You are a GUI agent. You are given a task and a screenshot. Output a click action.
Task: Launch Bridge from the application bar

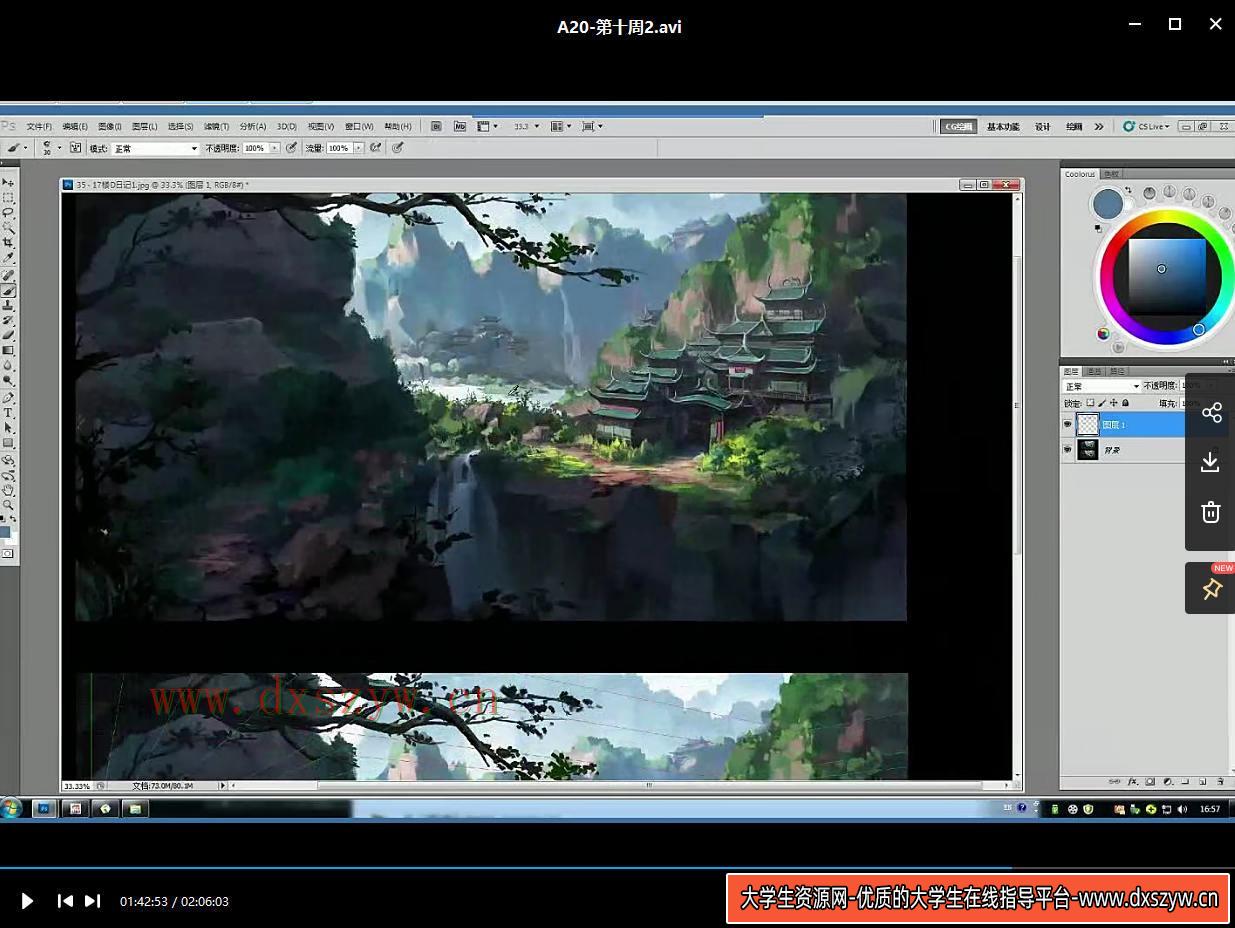coord(436,126)
